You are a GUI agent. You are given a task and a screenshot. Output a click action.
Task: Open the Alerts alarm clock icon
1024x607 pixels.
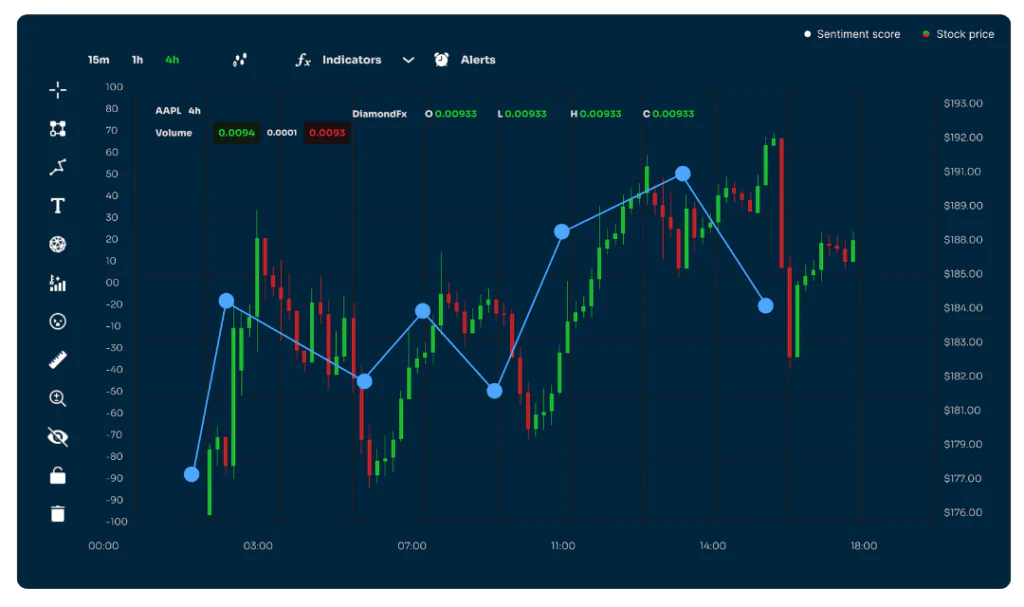pyautogui.click(x=441, y=59)
